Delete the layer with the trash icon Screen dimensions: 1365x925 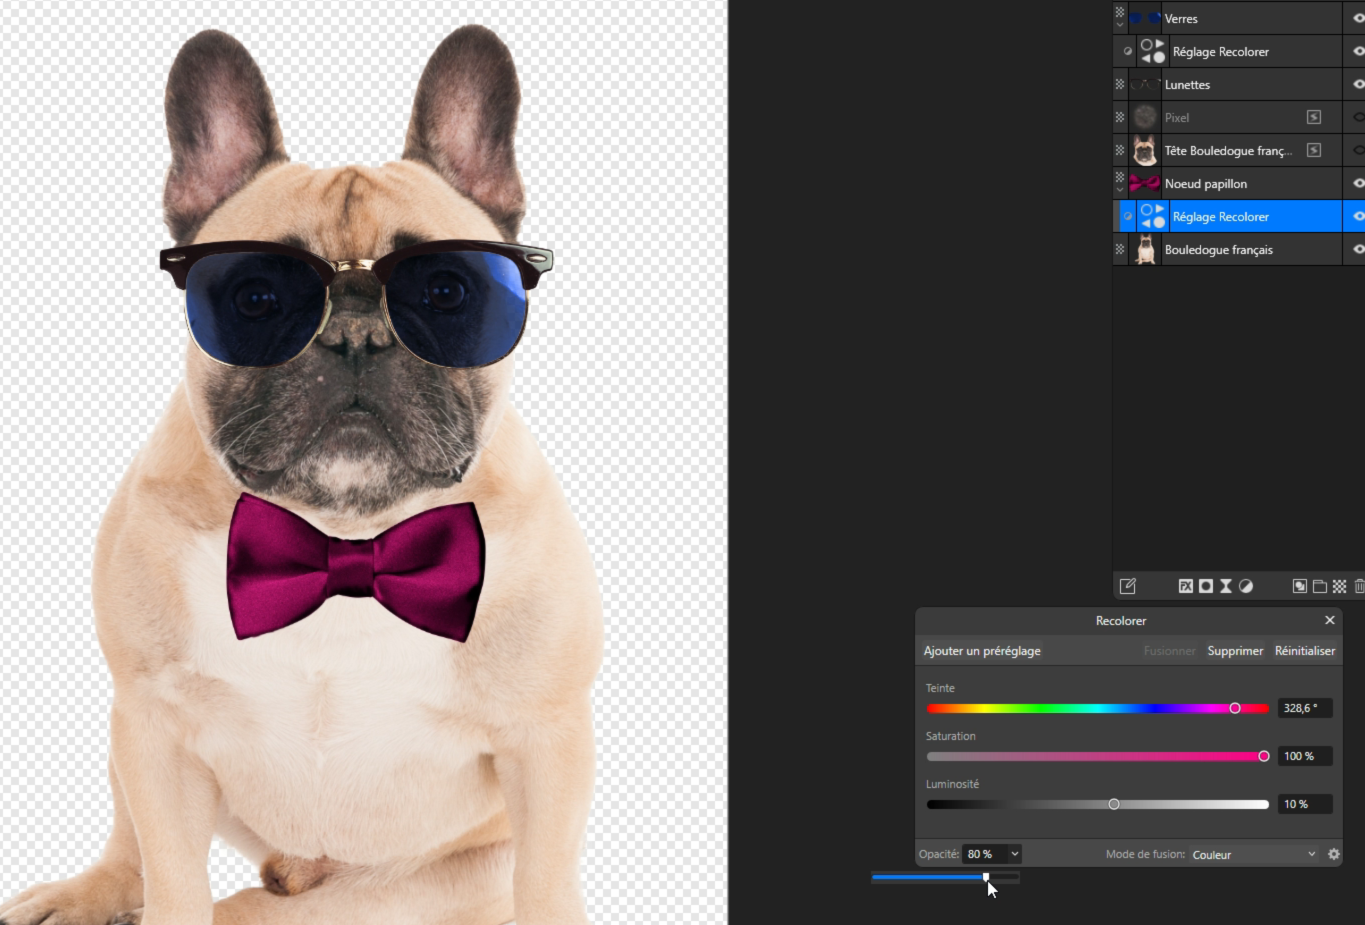(x=1359, y=586)
